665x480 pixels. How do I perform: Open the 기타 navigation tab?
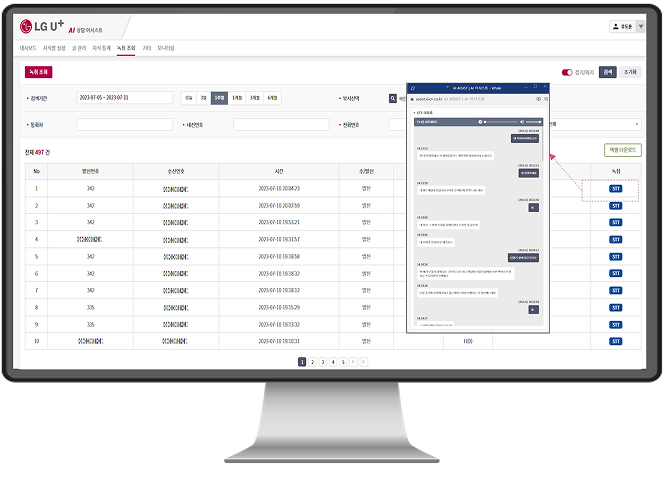point(147,48)
